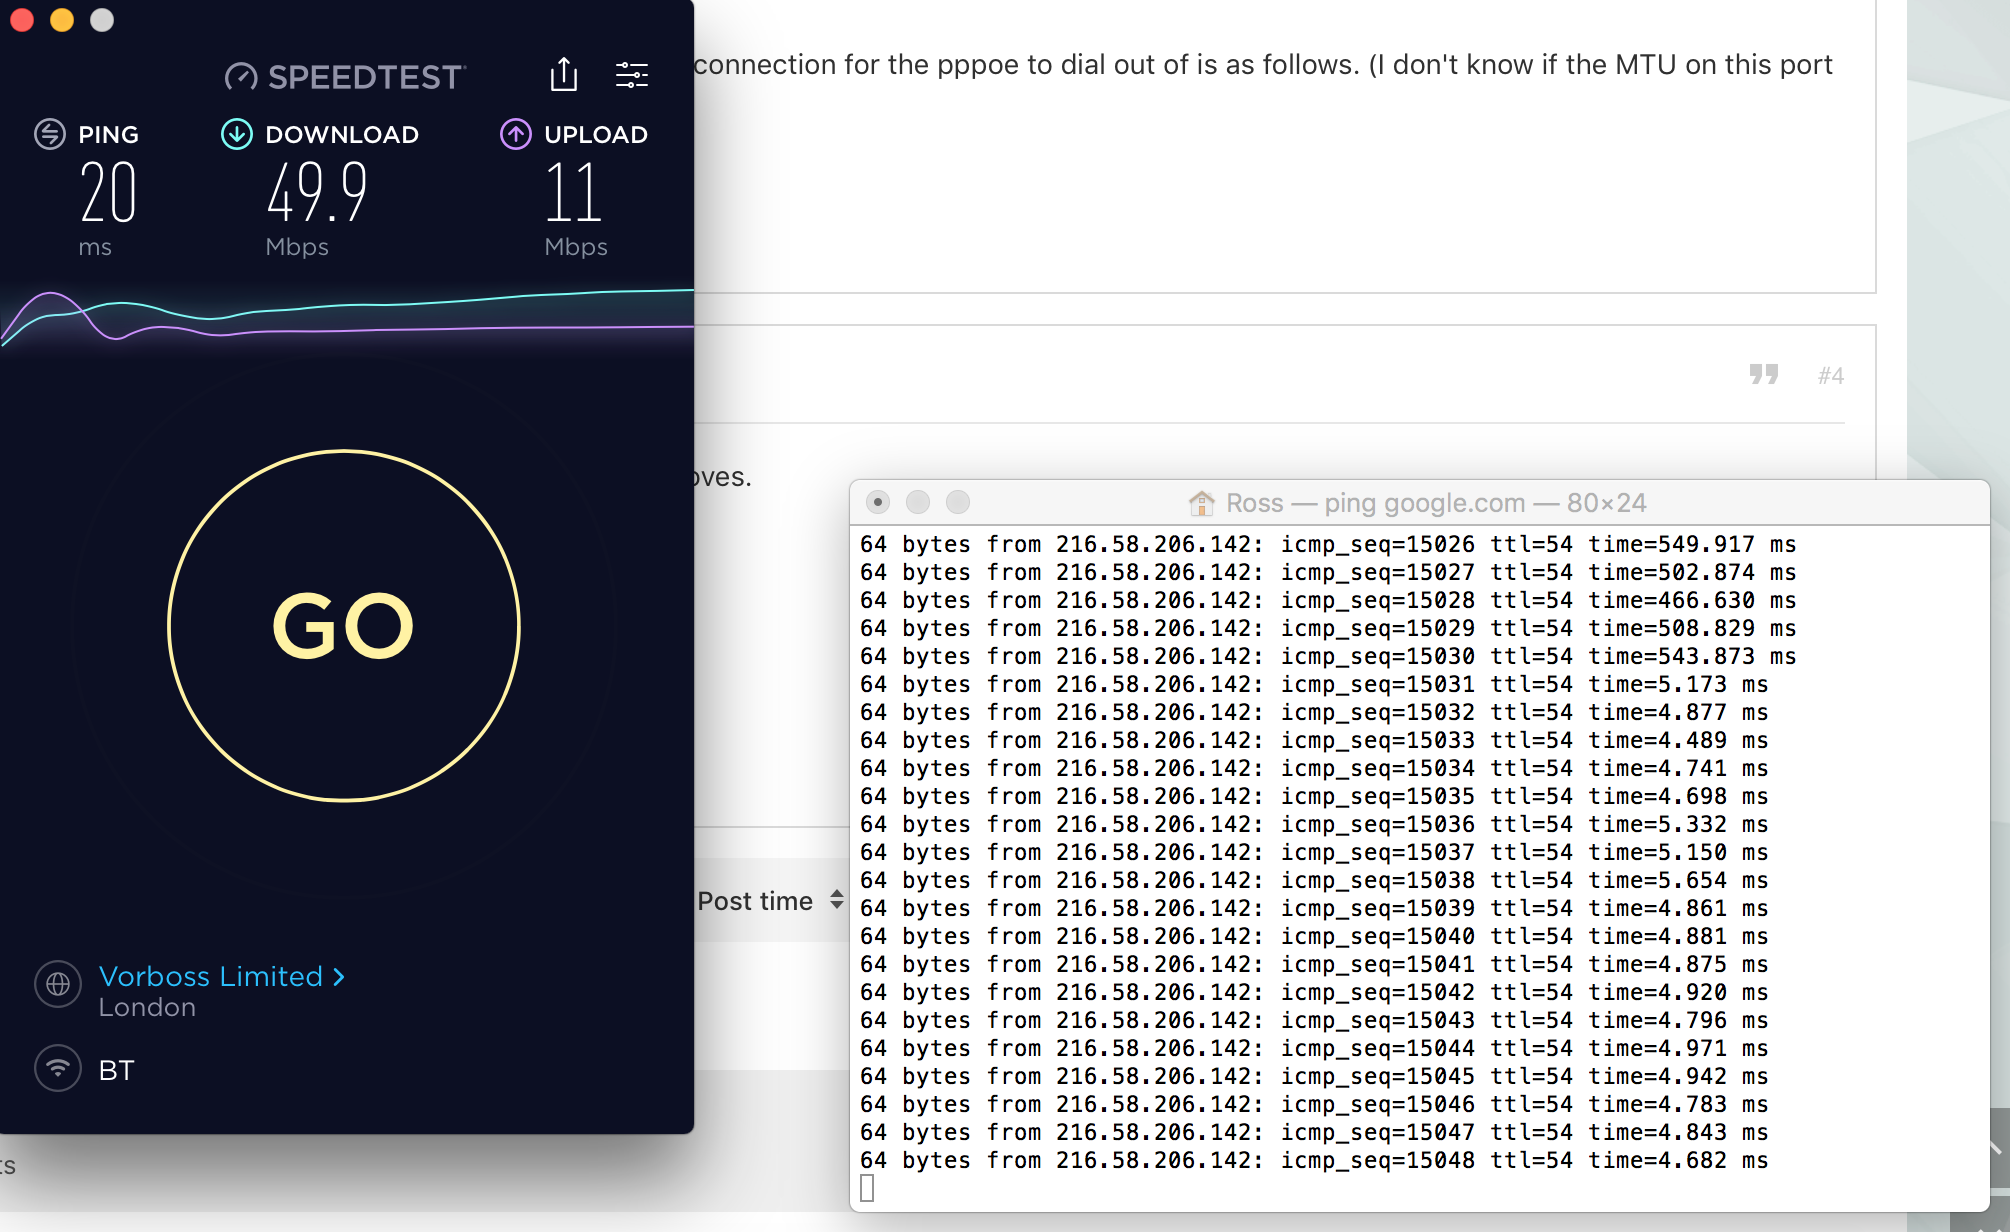The image size is (2010, 1232).
Task: Click the Post time up-down arrows
Action: tap(837, 900)
